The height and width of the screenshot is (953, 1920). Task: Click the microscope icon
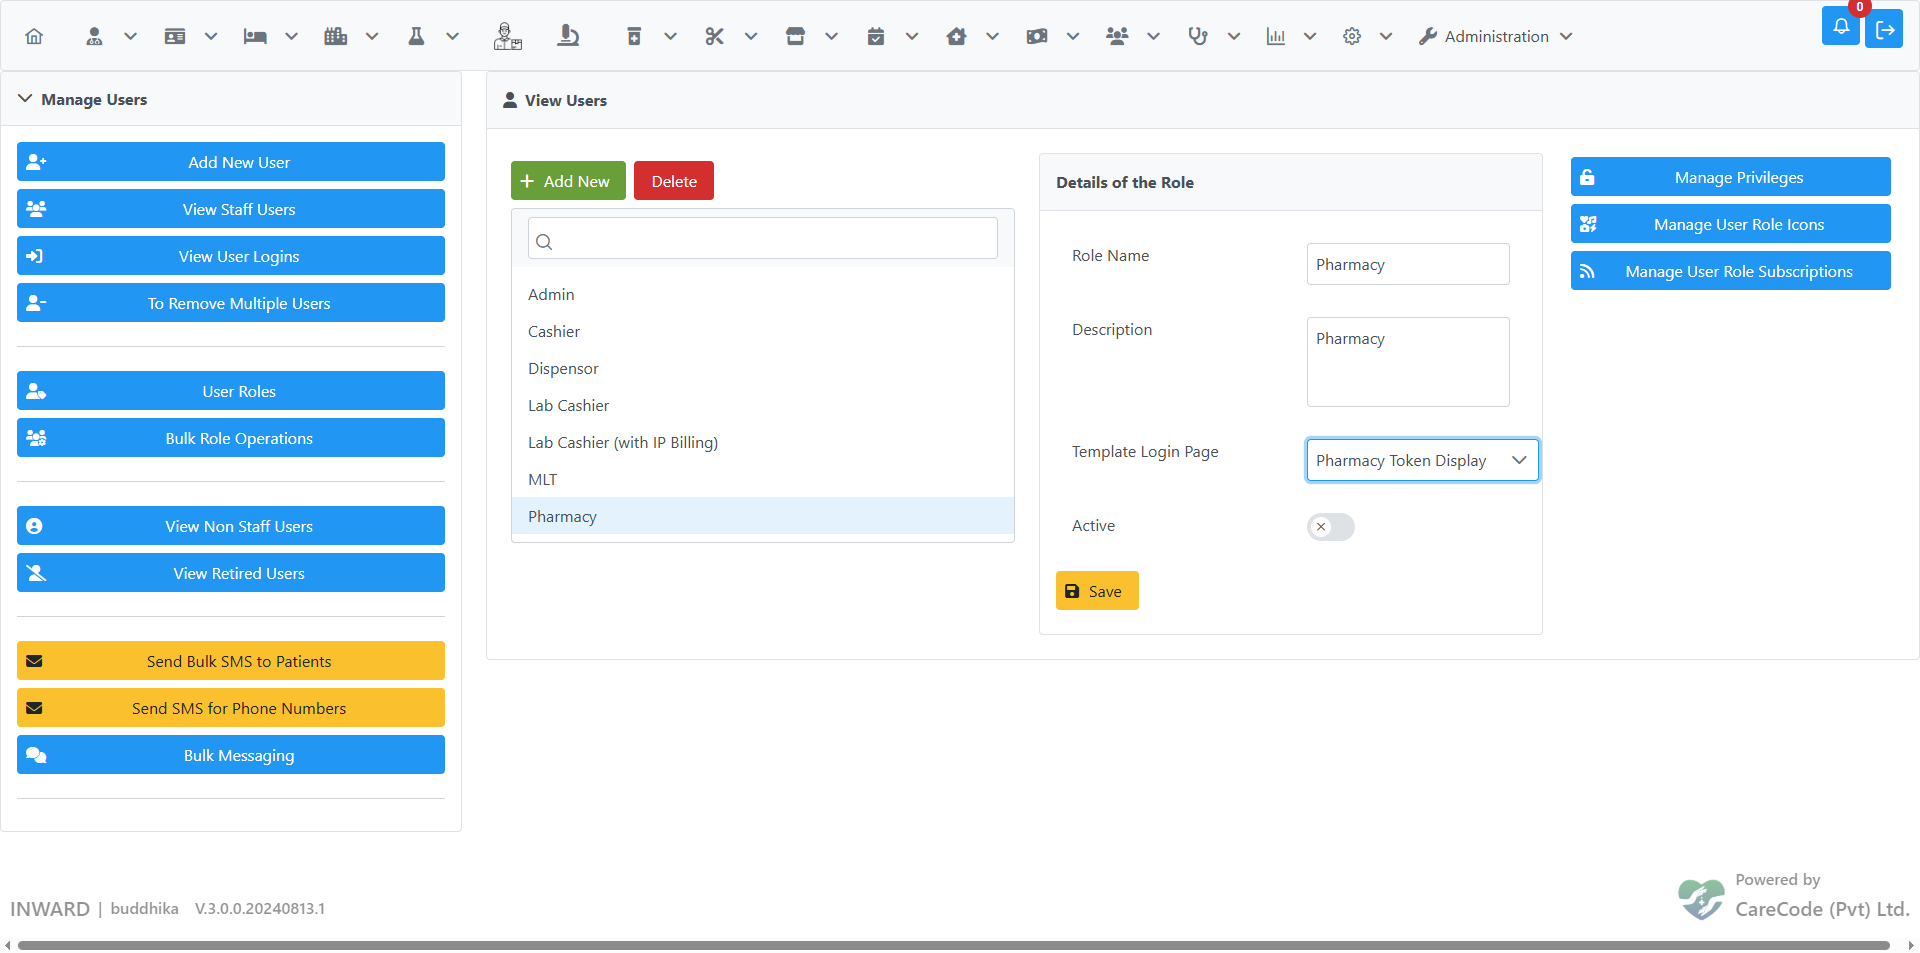[x=568, y=36]
